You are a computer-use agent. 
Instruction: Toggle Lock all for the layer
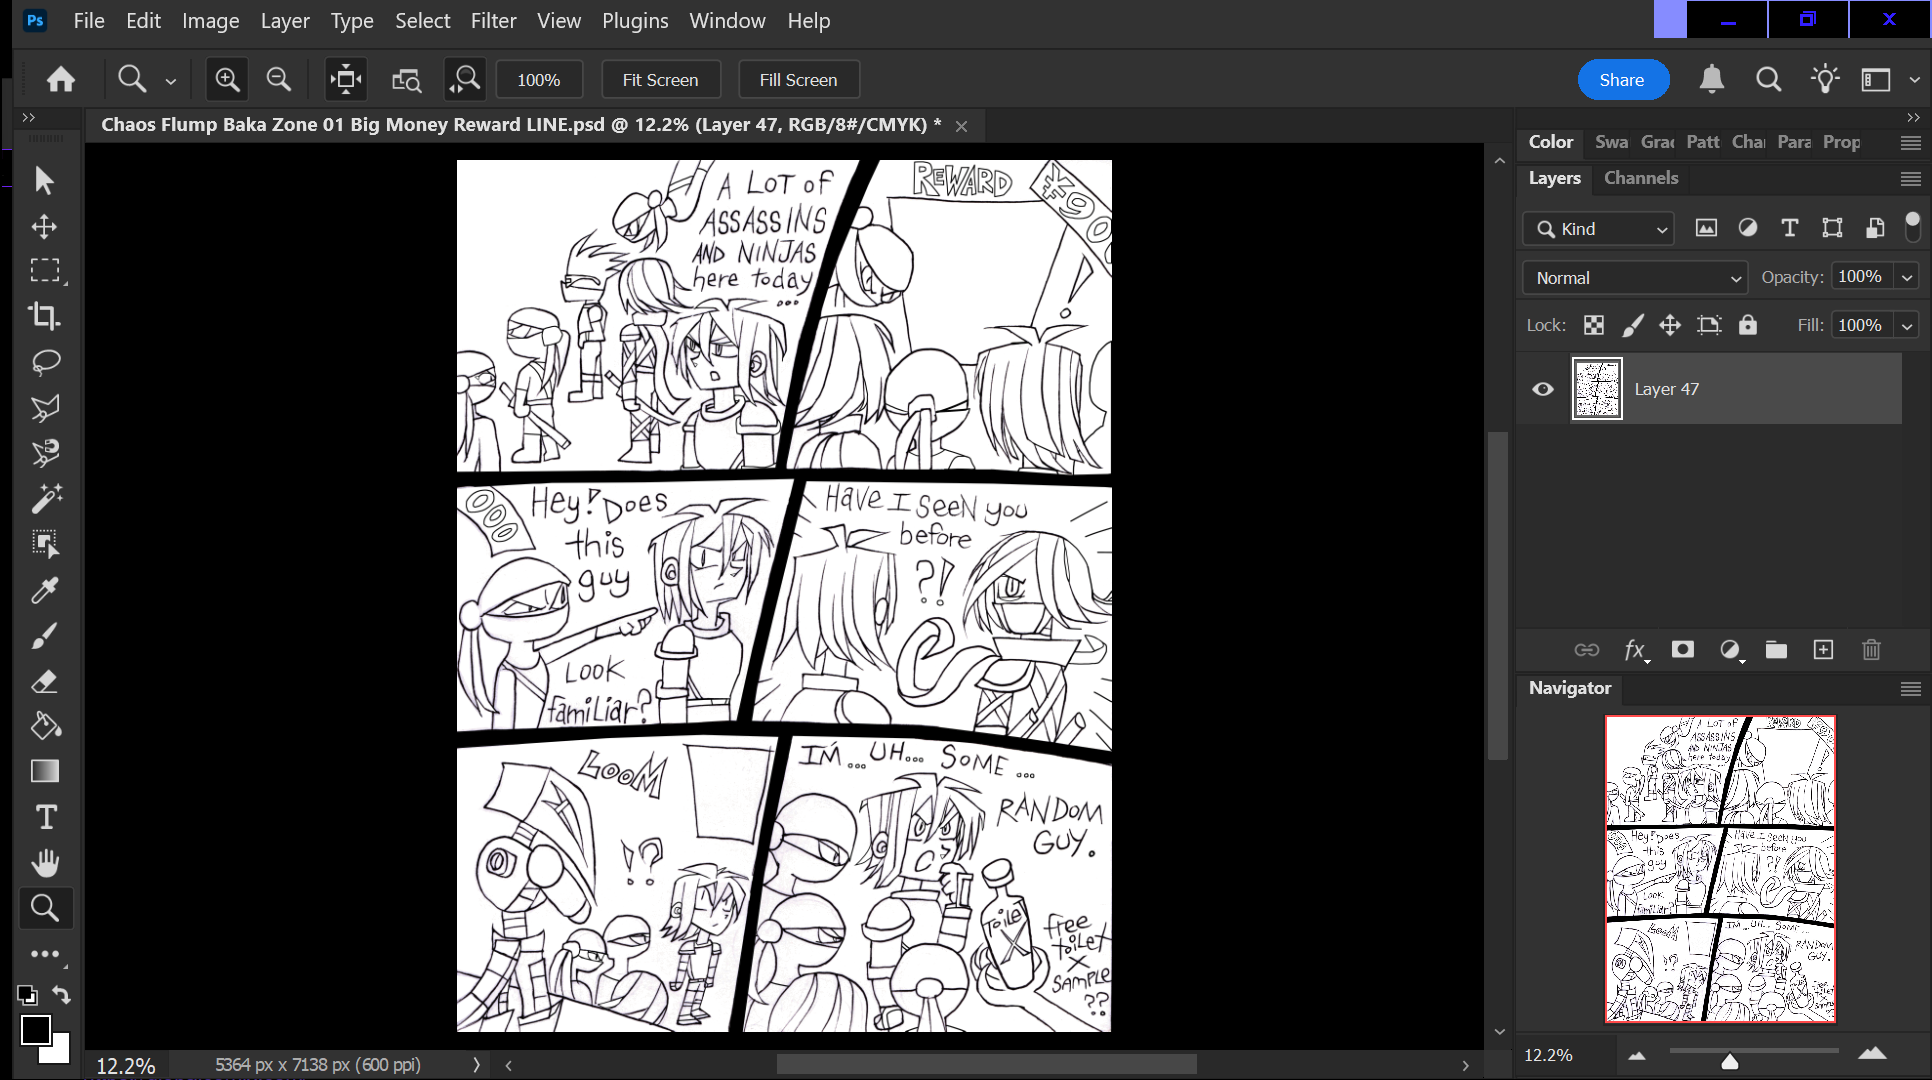point(1748,325)
